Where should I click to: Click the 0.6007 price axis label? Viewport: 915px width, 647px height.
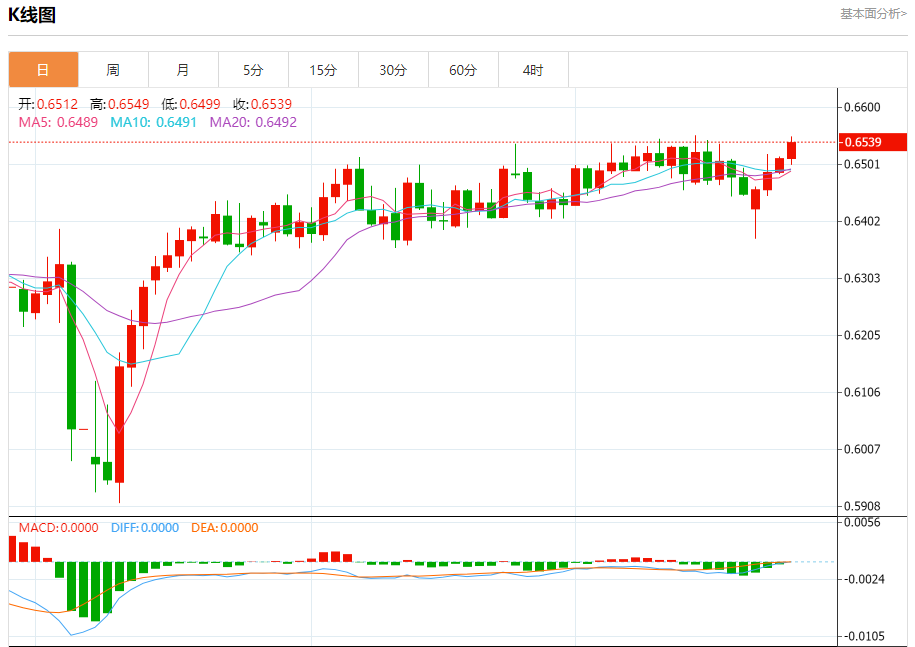point(862,449)
